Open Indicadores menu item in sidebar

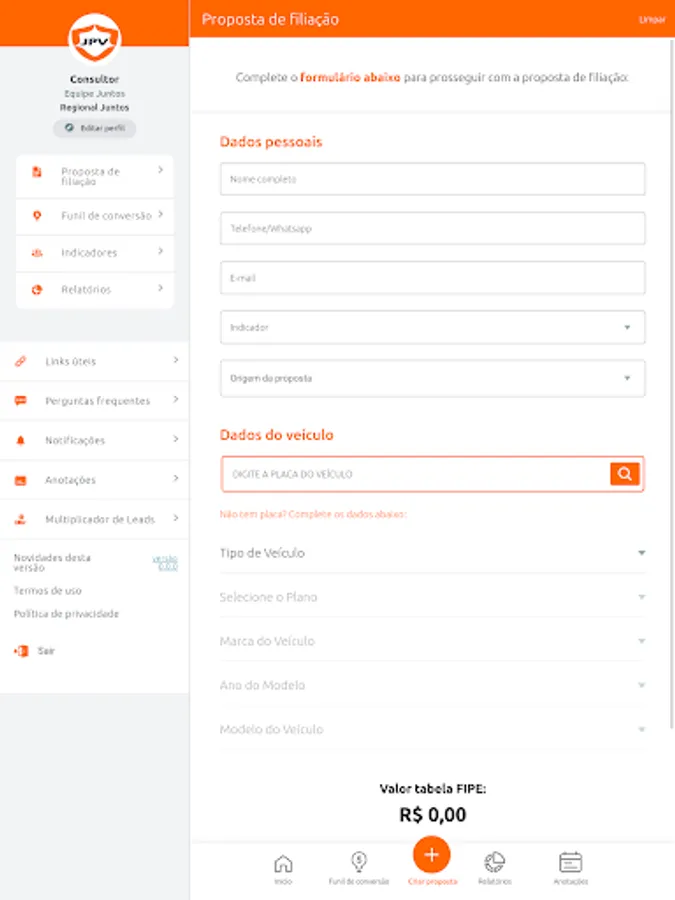coord(95,253)
